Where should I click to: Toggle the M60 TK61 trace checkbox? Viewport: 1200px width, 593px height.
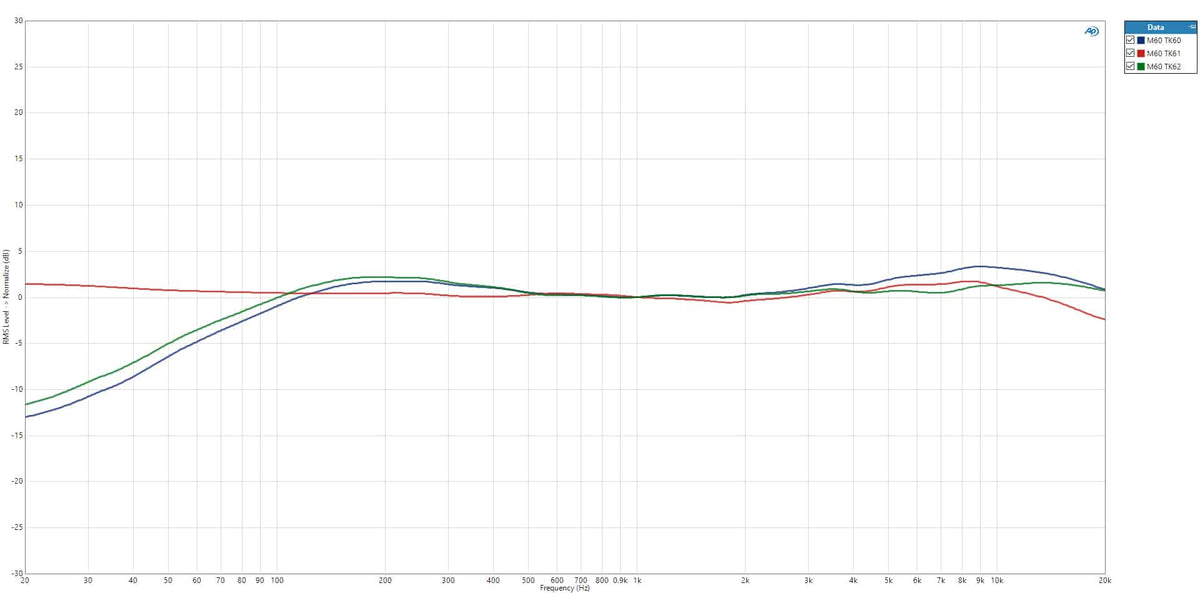[1130, 53]
